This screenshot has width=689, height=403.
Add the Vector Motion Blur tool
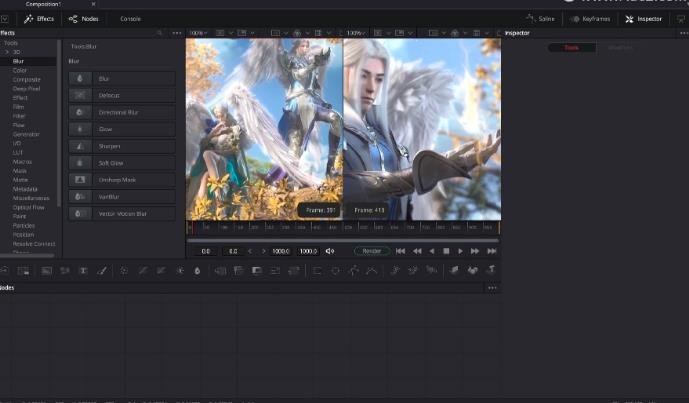(x=122, y=214)
